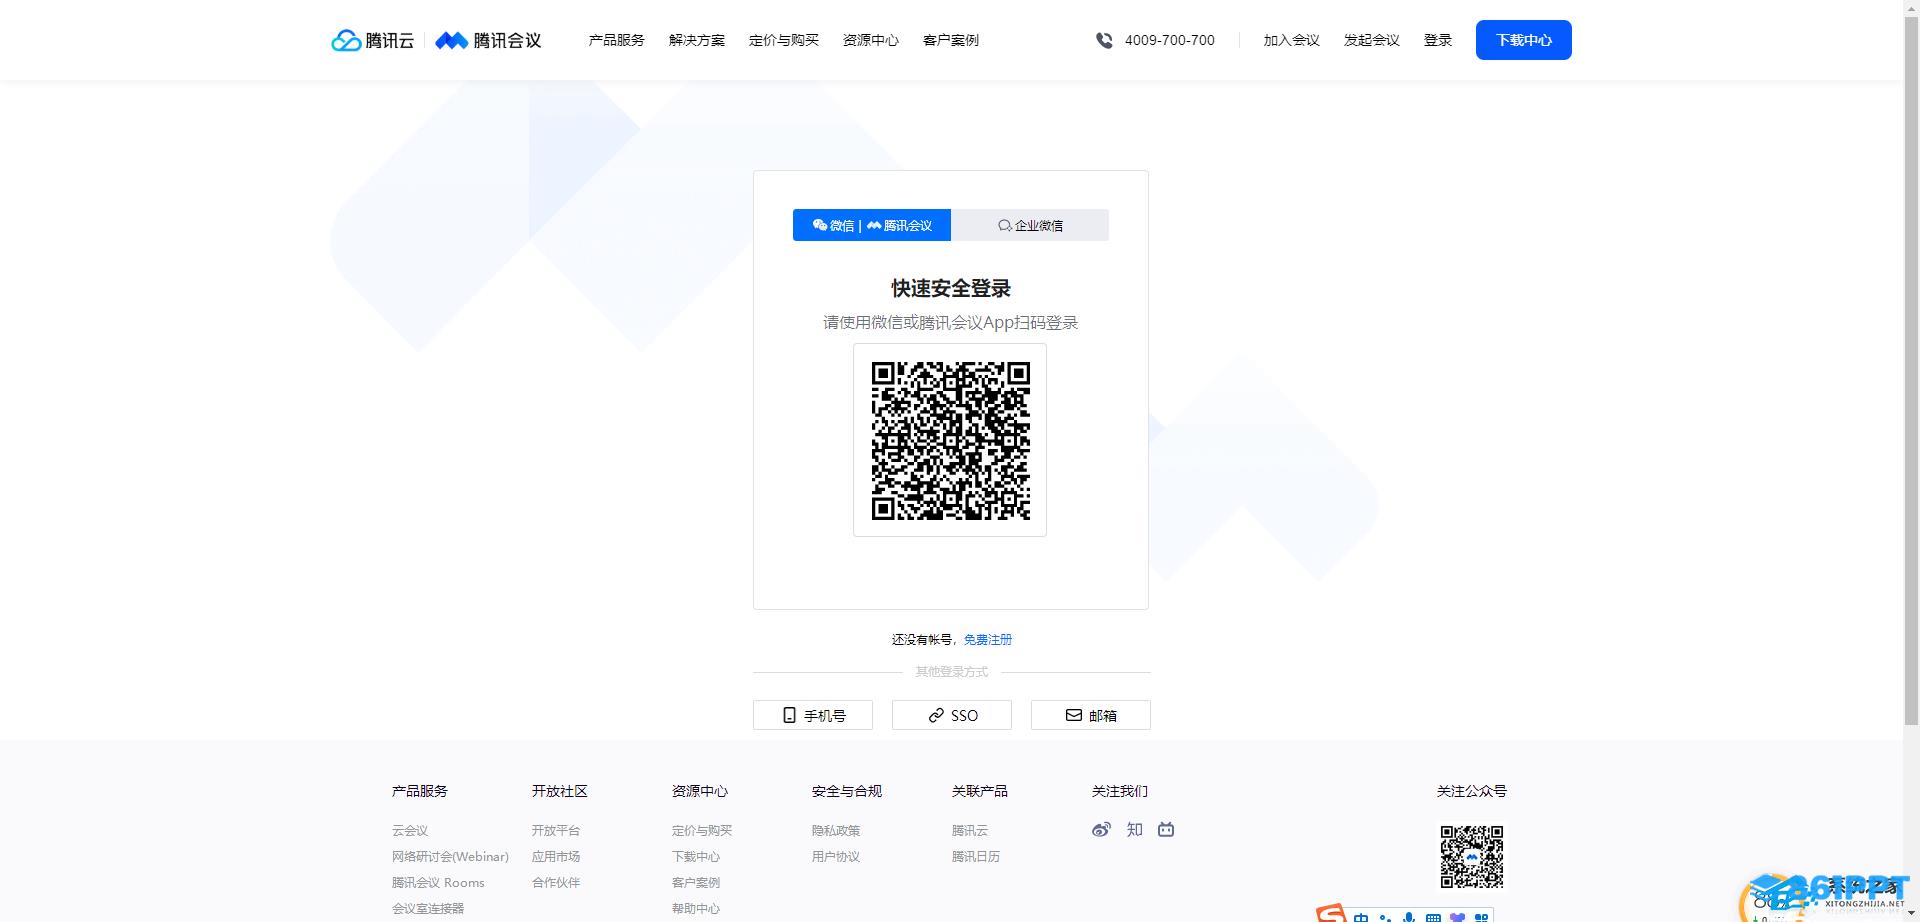Open the 定价与购买 nav menu
The image size is (1920, 922).
(784, 40)
